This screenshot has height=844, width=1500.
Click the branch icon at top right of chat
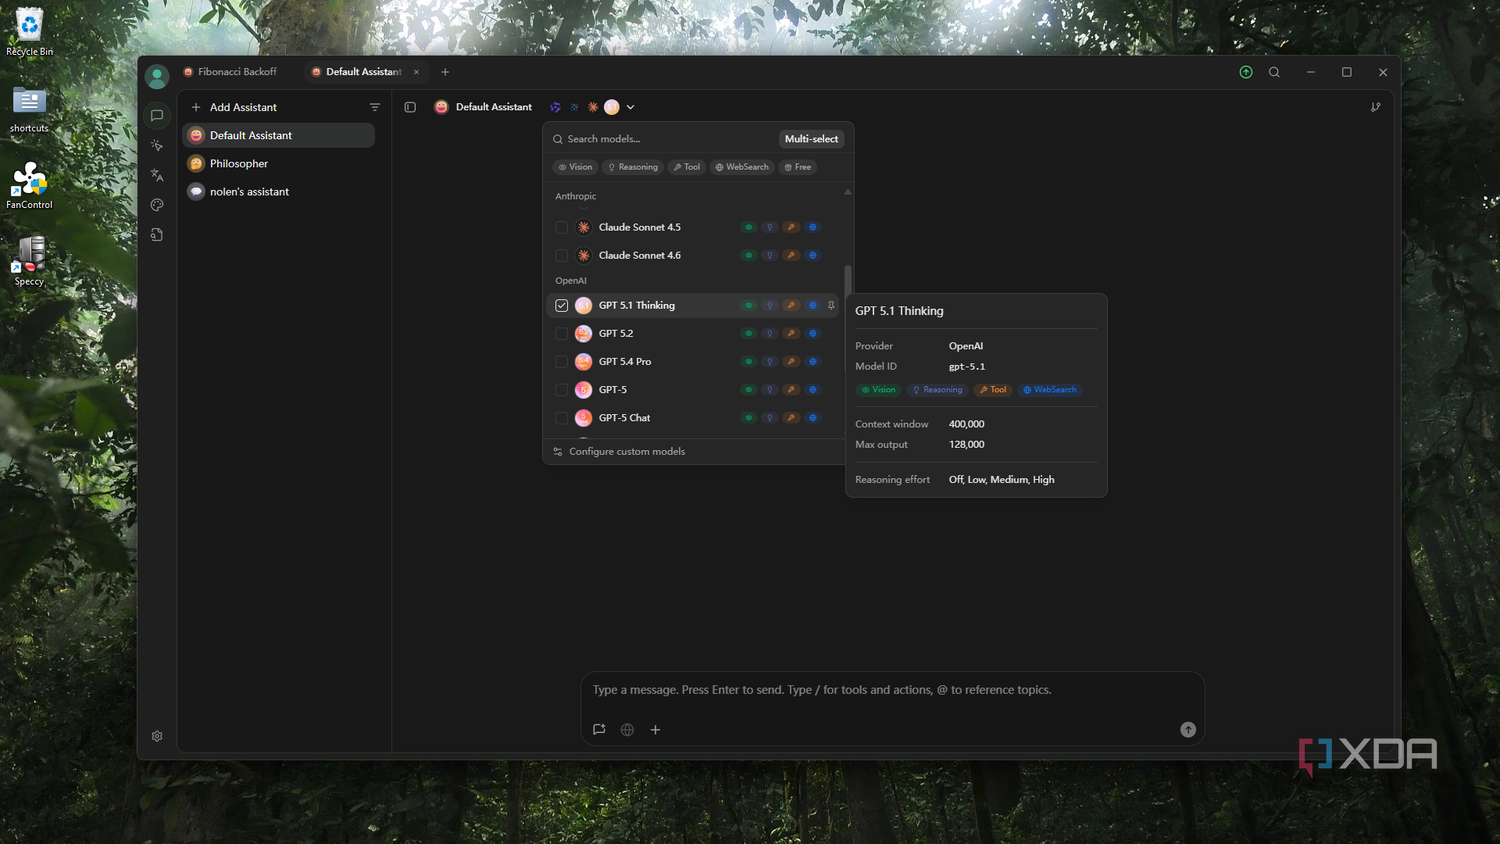coord(1376,107)
